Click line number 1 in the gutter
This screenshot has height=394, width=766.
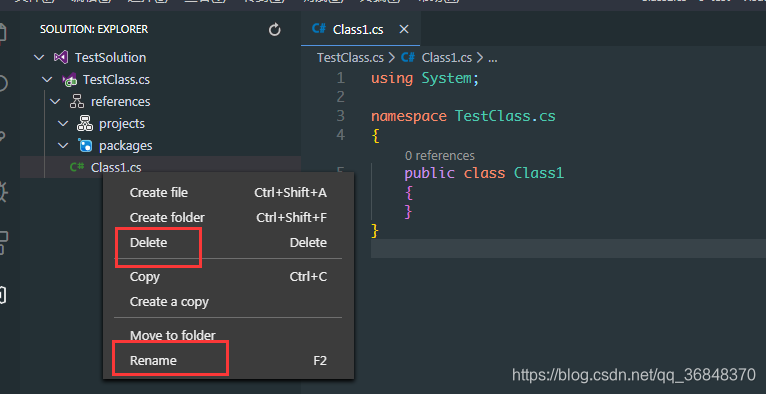pyautogui.click(x=340, y=78)
